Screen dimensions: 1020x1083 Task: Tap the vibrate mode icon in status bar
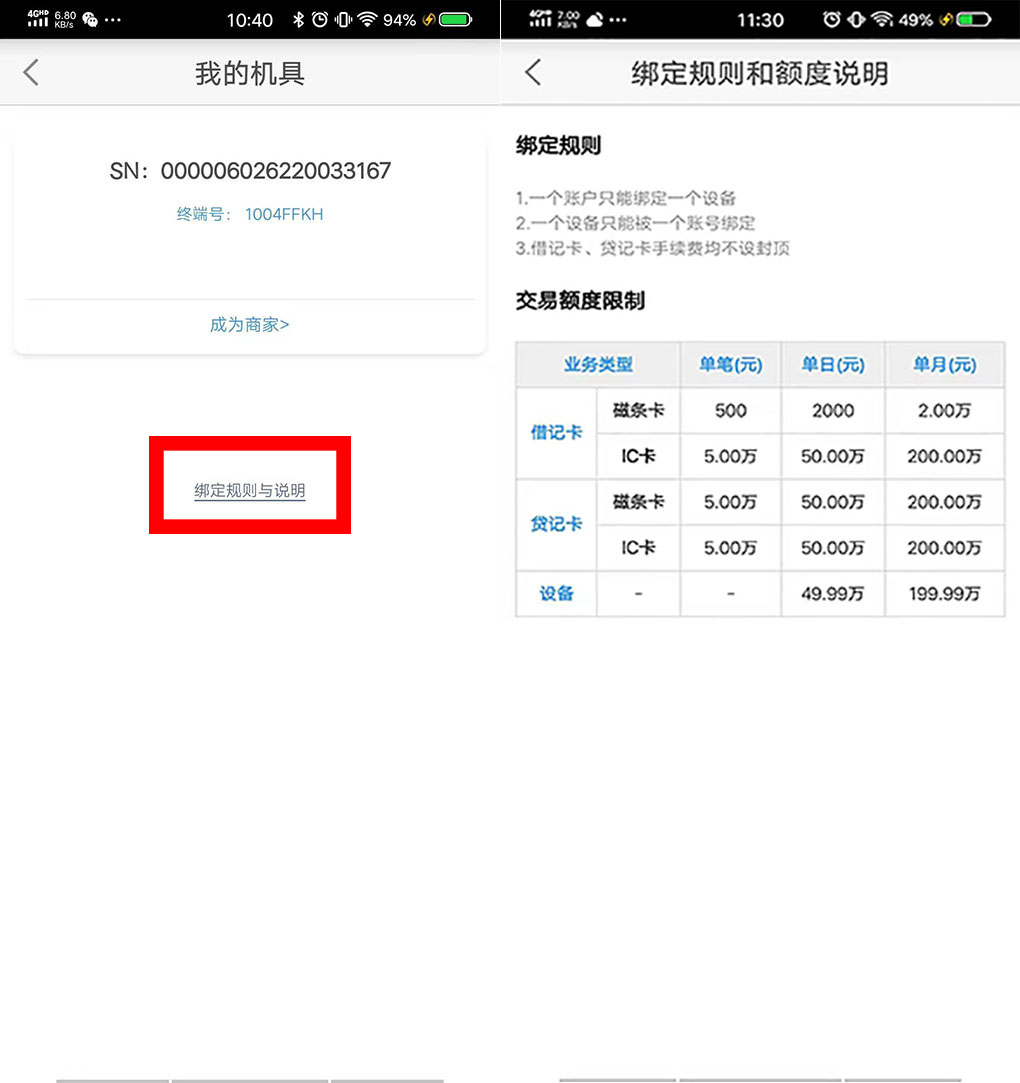pos(344,19)
